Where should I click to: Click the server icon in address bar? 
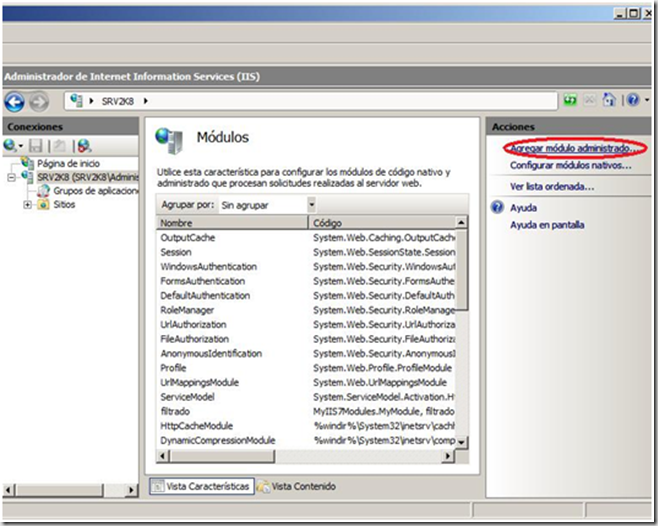click(77, 101)
